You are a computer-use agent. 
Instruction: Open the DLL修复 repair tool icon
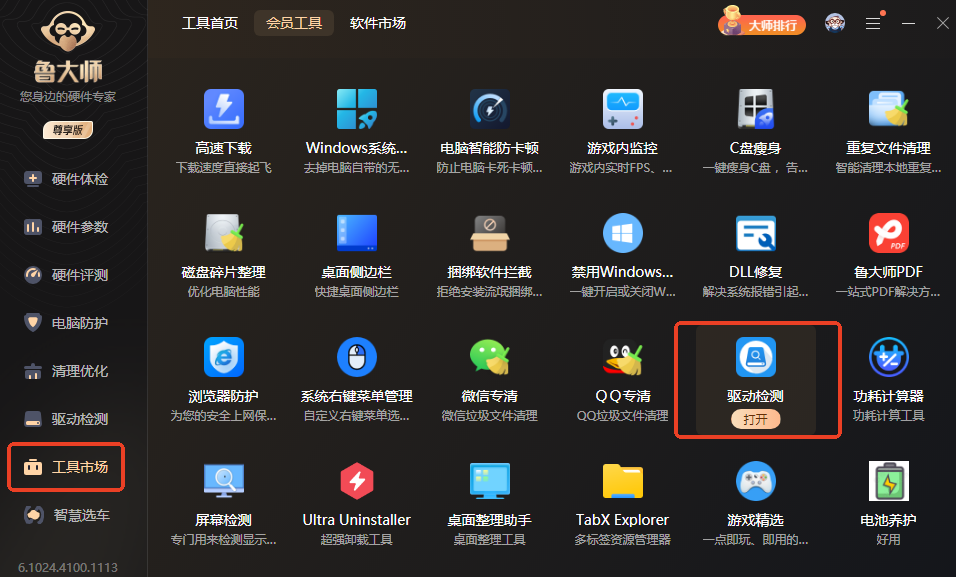[x=755, y=234]
